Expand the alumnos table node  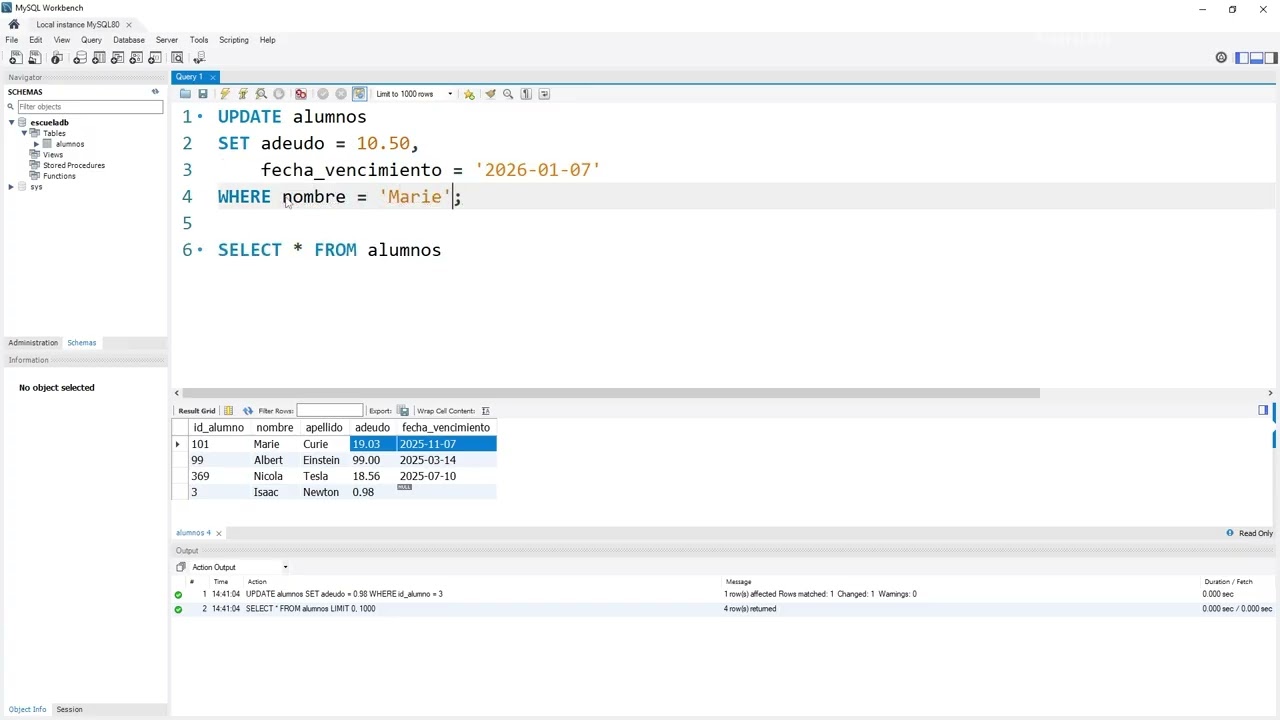click(37, 144)
